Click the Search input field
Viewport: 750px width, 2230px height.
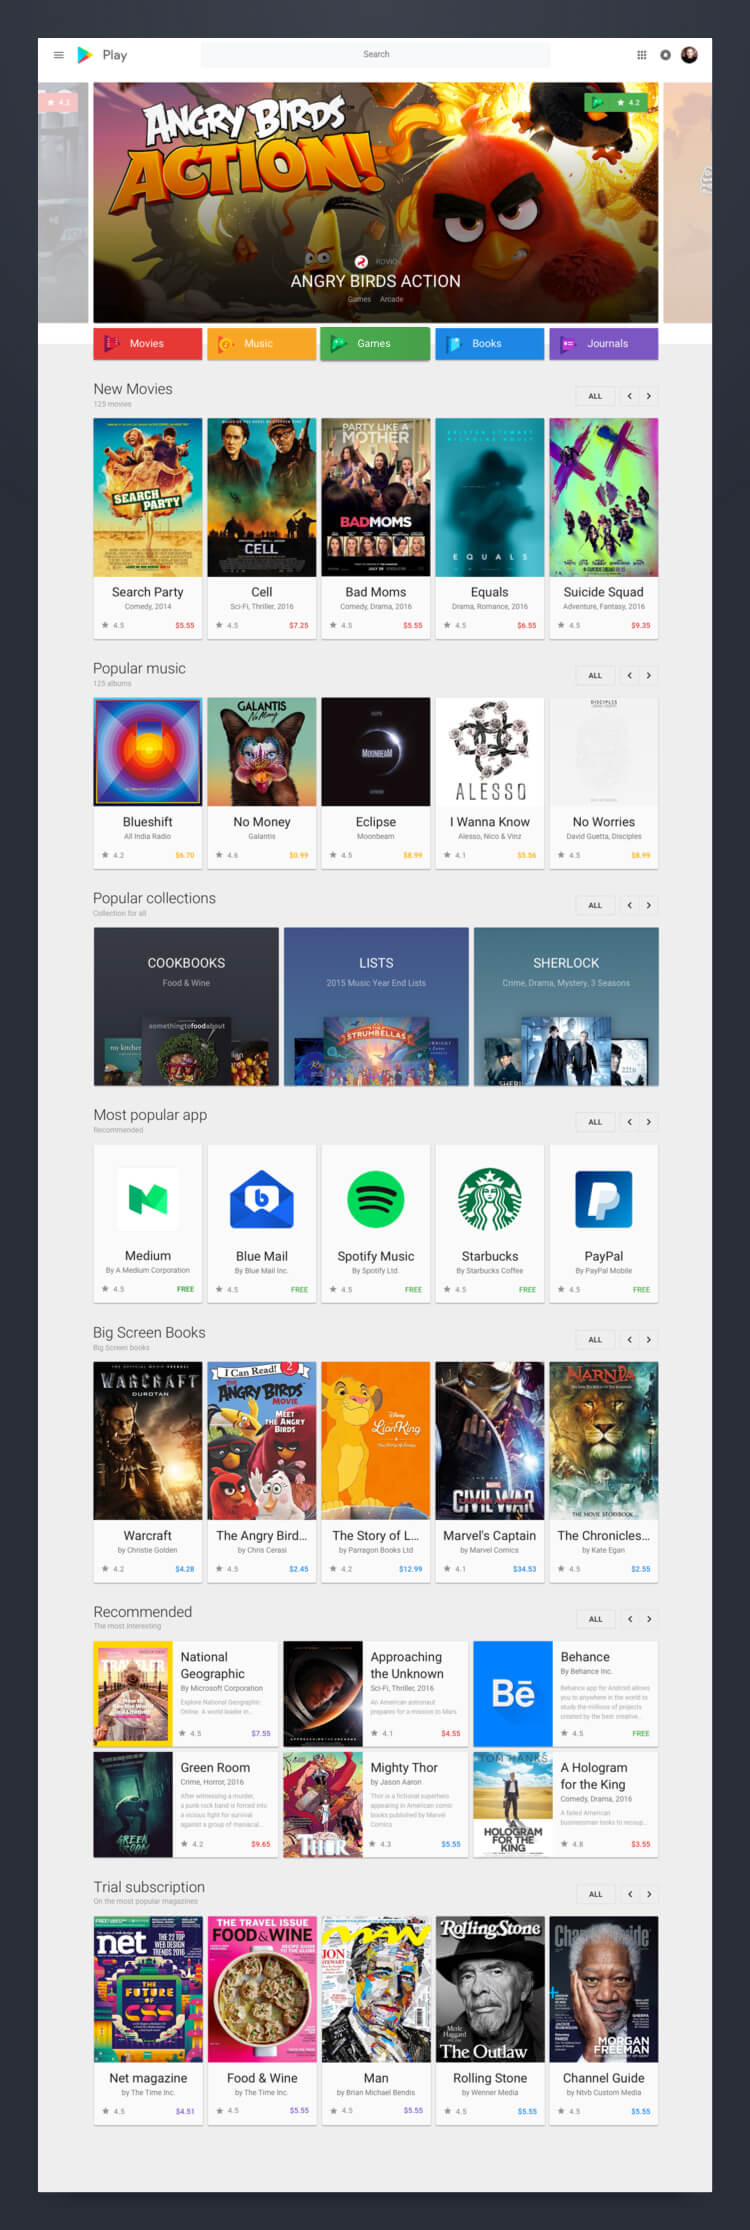376,55
